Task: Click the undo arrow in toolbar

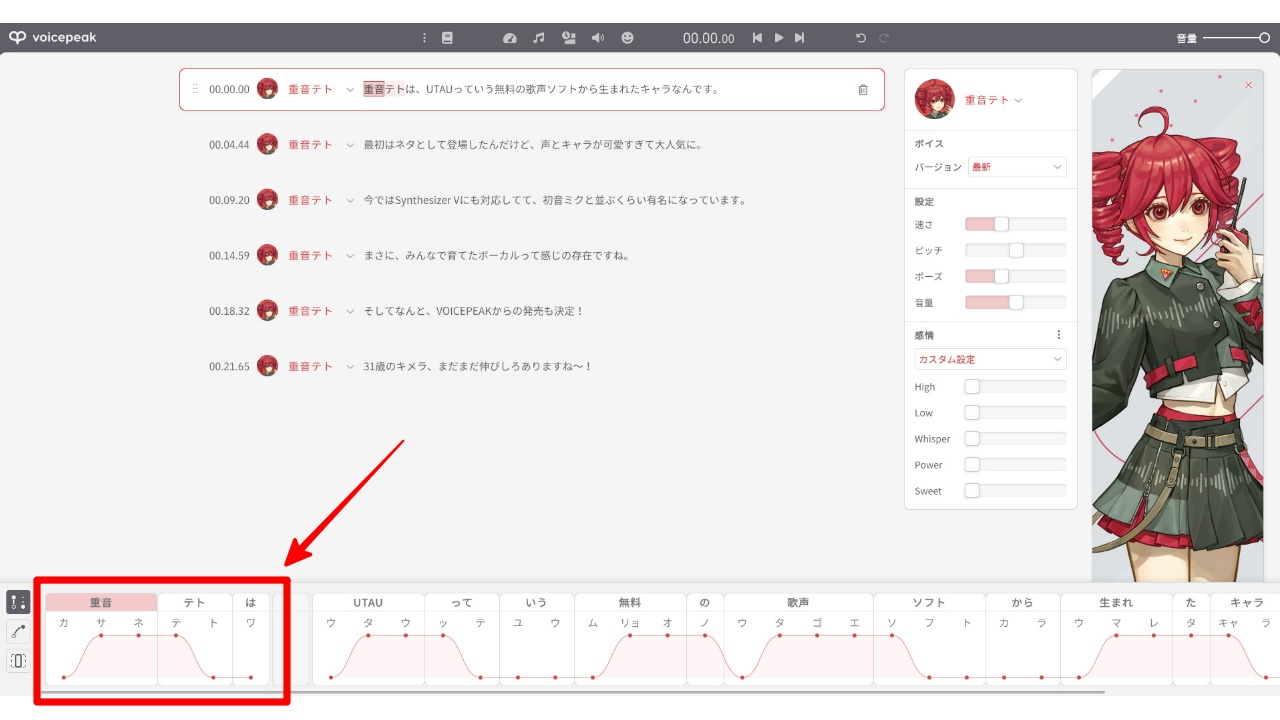Action: pyautogui.click(x=860, y=38)
